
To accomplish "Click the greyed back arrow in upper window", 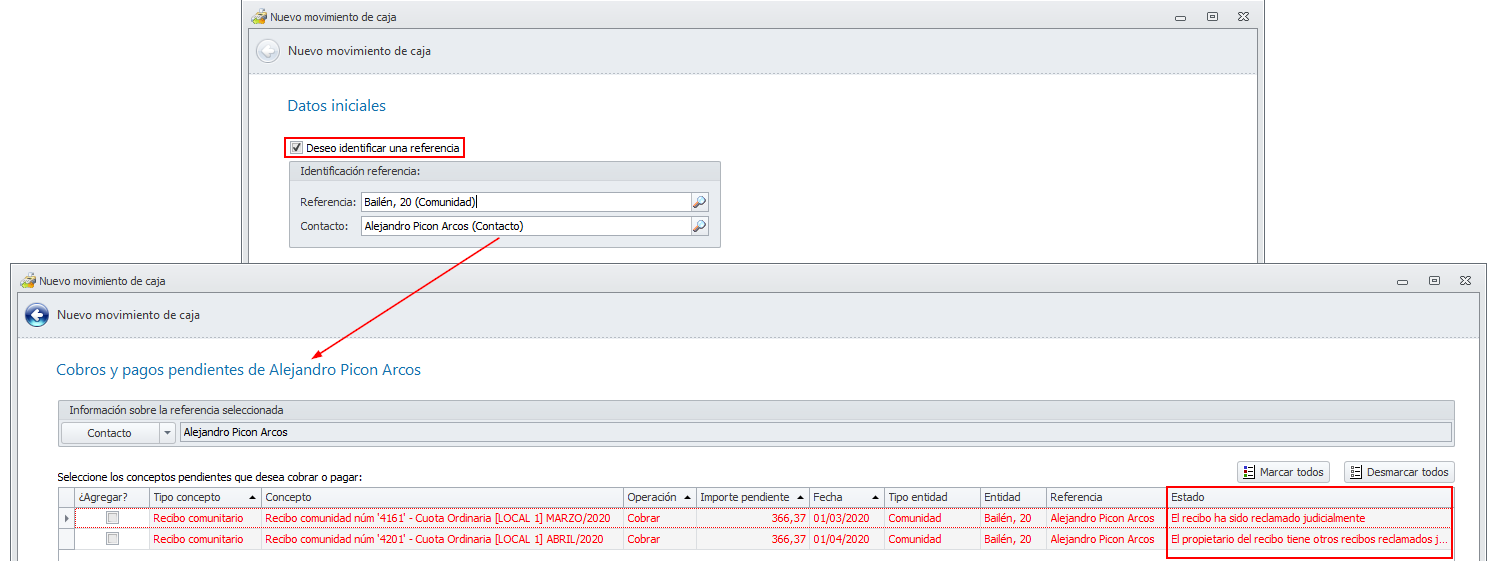I will tap(267, 51).
